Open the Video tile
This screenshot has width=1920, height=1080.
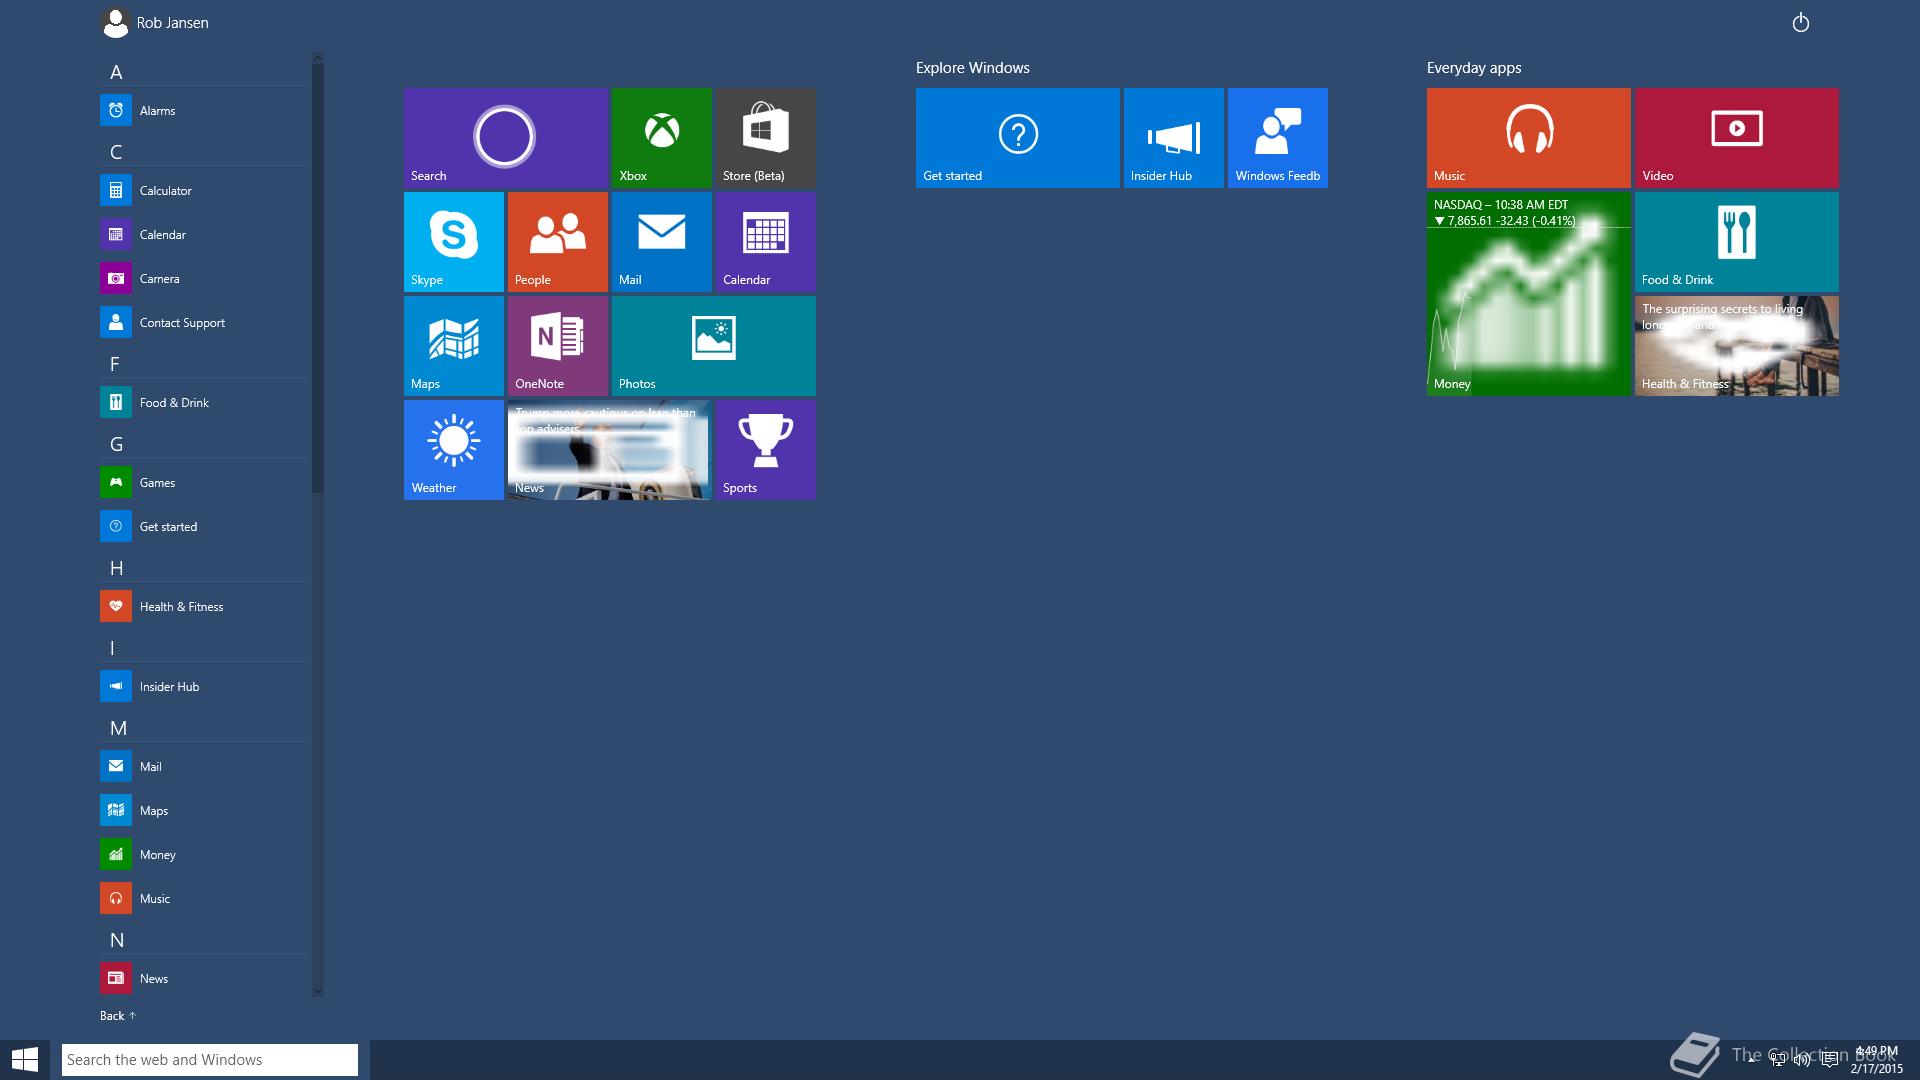(x=1737, y=138)
